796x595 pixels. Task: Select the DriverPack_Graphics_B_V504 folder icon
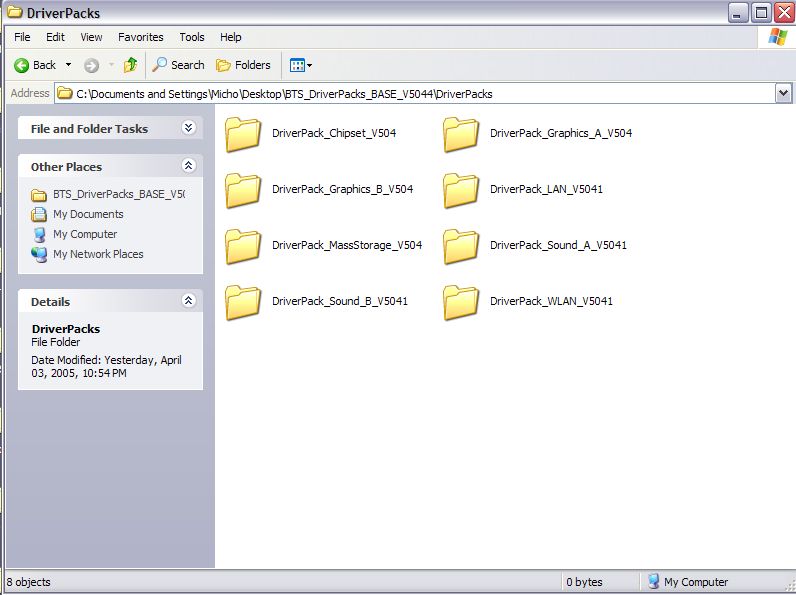(243, 190)
